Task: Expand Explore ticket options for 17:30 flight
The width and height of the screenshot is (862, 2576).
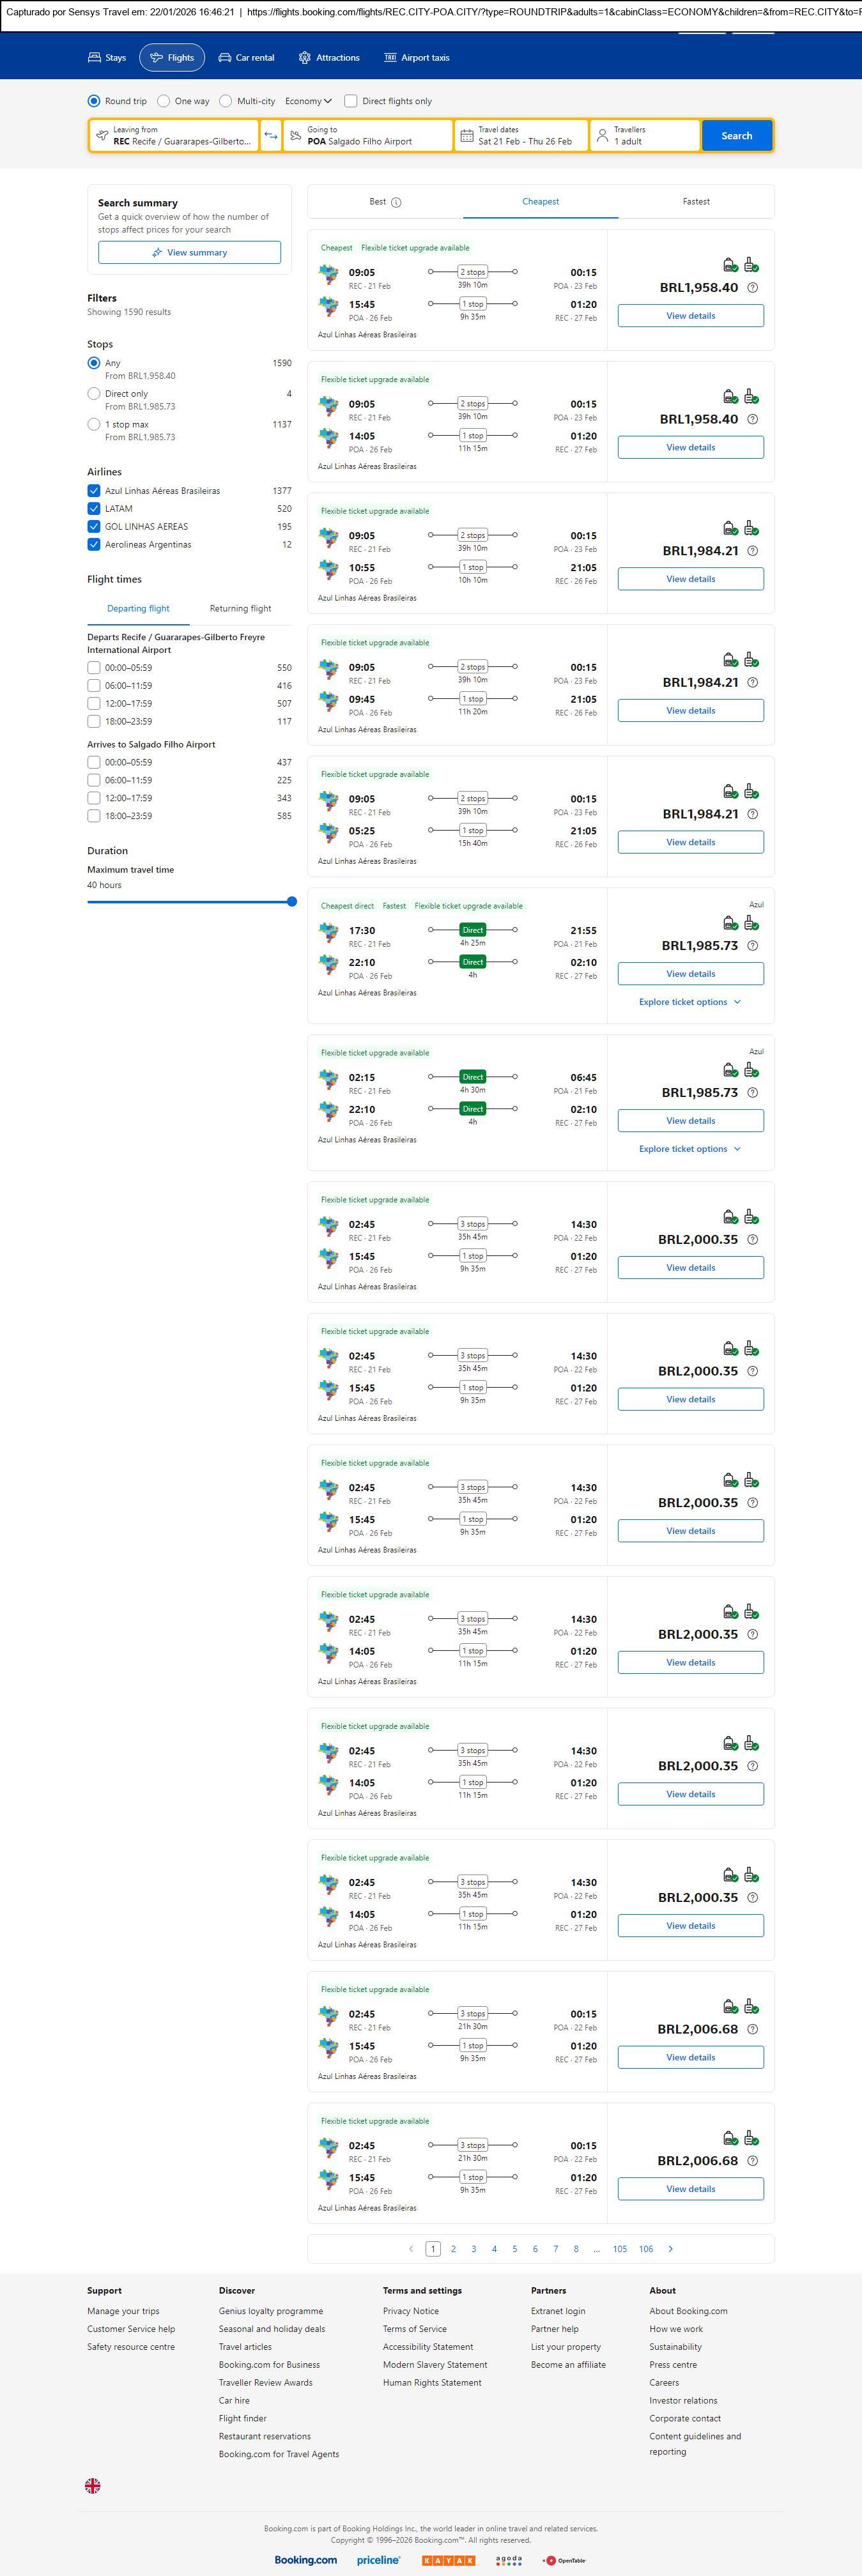Action: 690,1002
